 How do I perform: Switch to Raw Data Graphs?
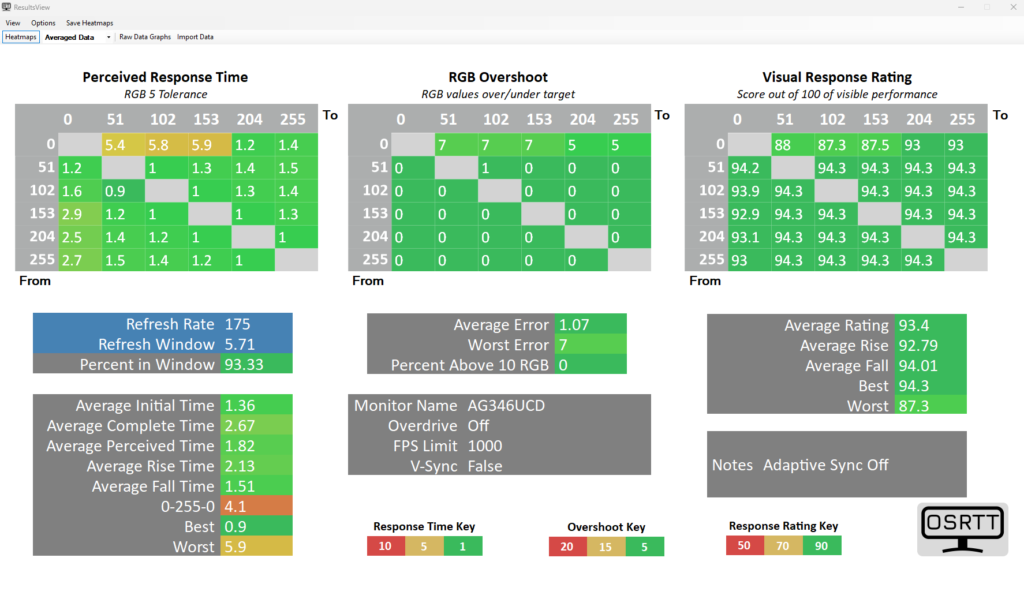(145, 37)
